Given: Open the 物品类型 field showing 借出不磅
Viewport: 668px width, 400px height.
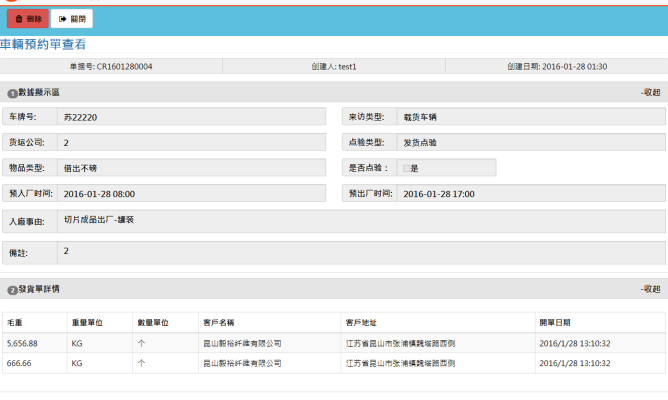Looking at the screenshot, I should (x=191, y=167).
